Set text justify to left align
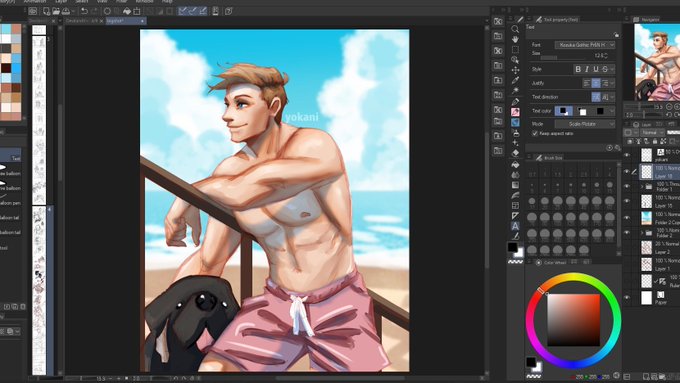680x383 pixels. point(586,83)
